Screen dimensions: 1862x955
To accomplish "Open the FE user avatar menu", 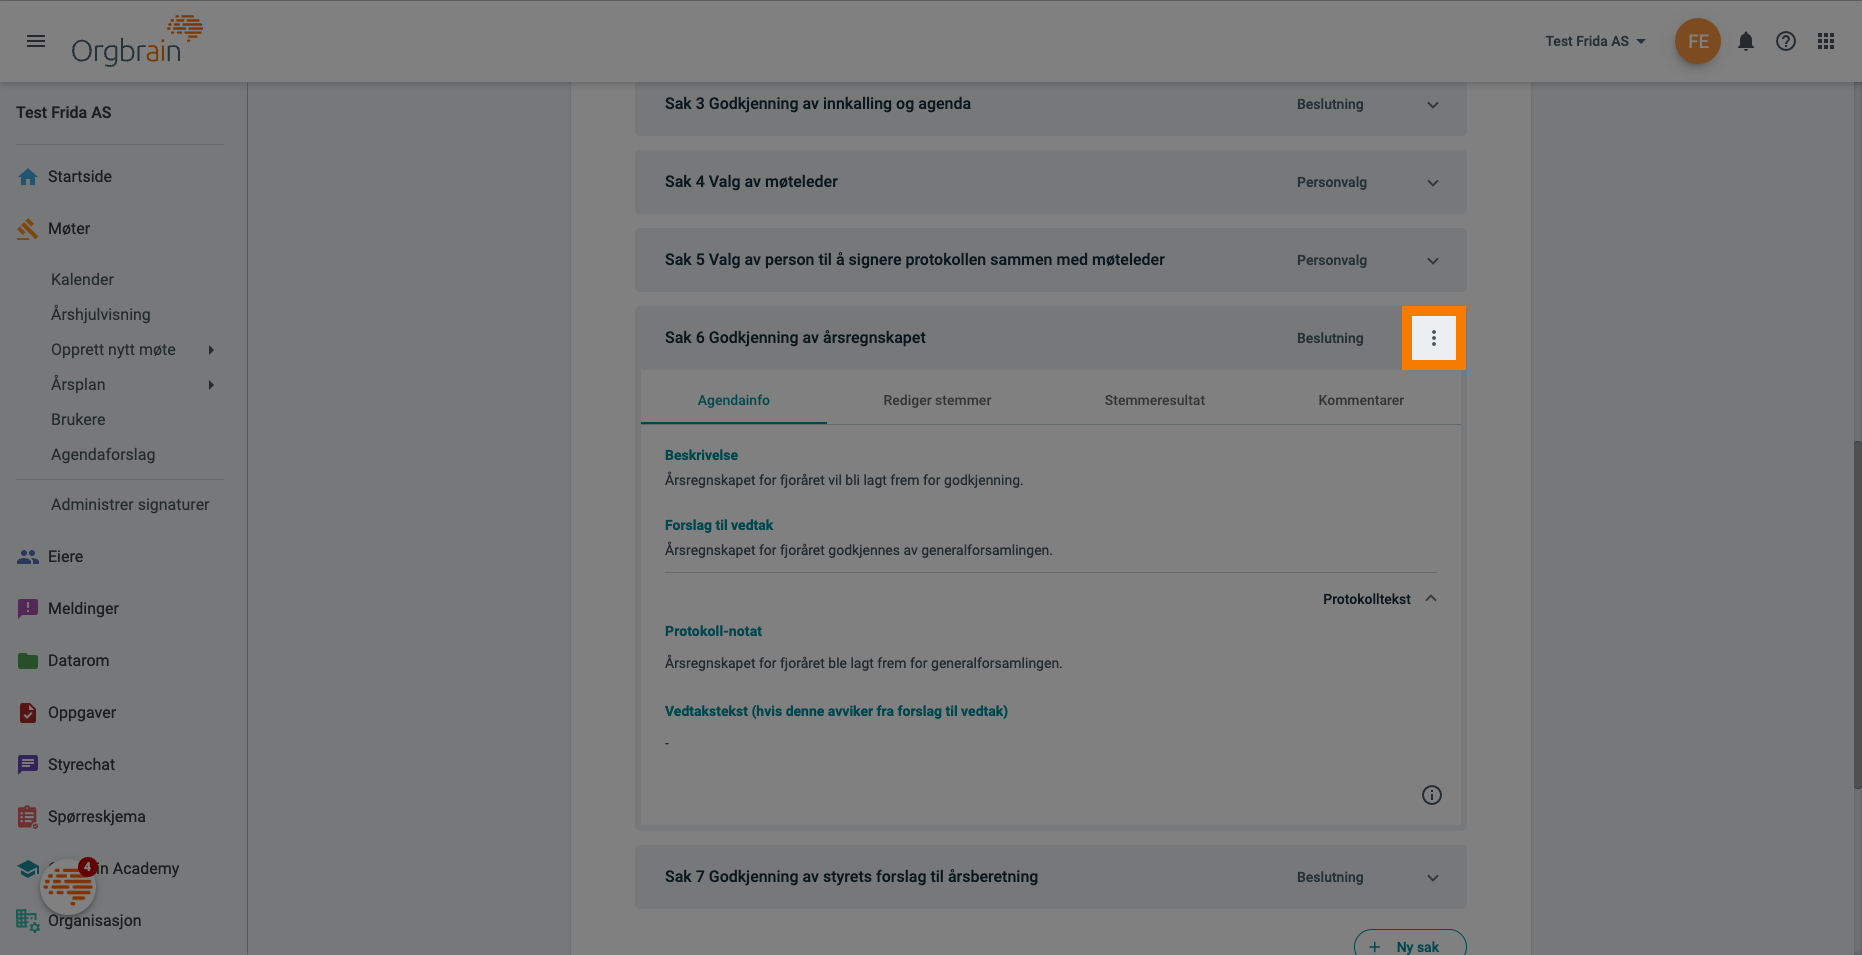I will (1697, 41).
